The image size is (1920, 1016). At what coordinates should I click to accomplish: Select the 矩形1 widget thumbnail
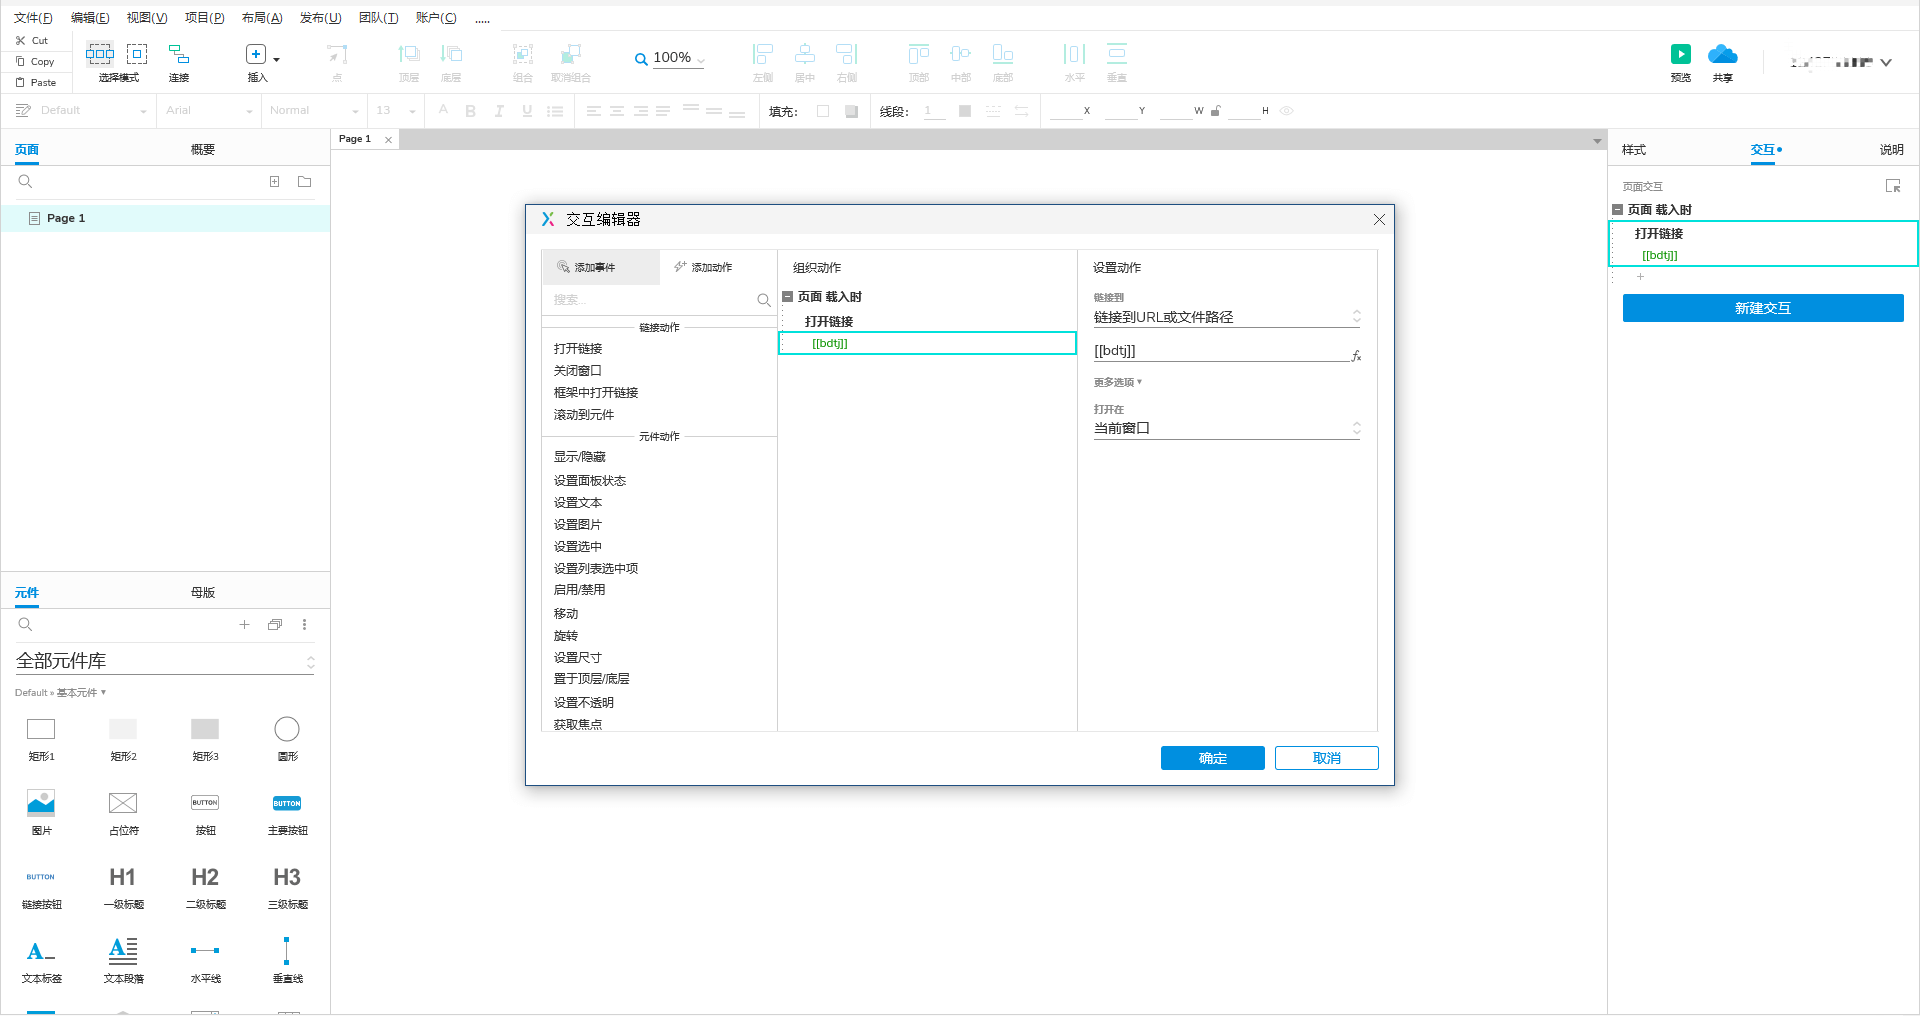(x=41, y=729)
